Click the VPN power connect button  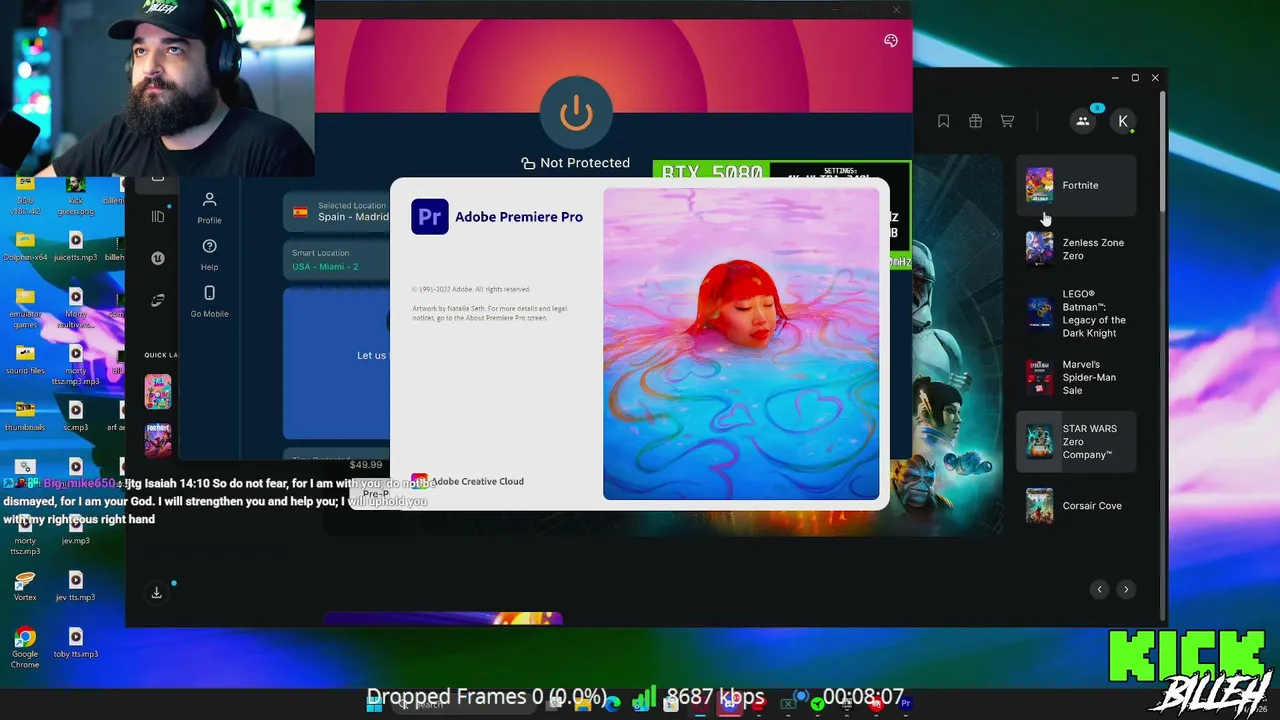[x=576, y=111]
